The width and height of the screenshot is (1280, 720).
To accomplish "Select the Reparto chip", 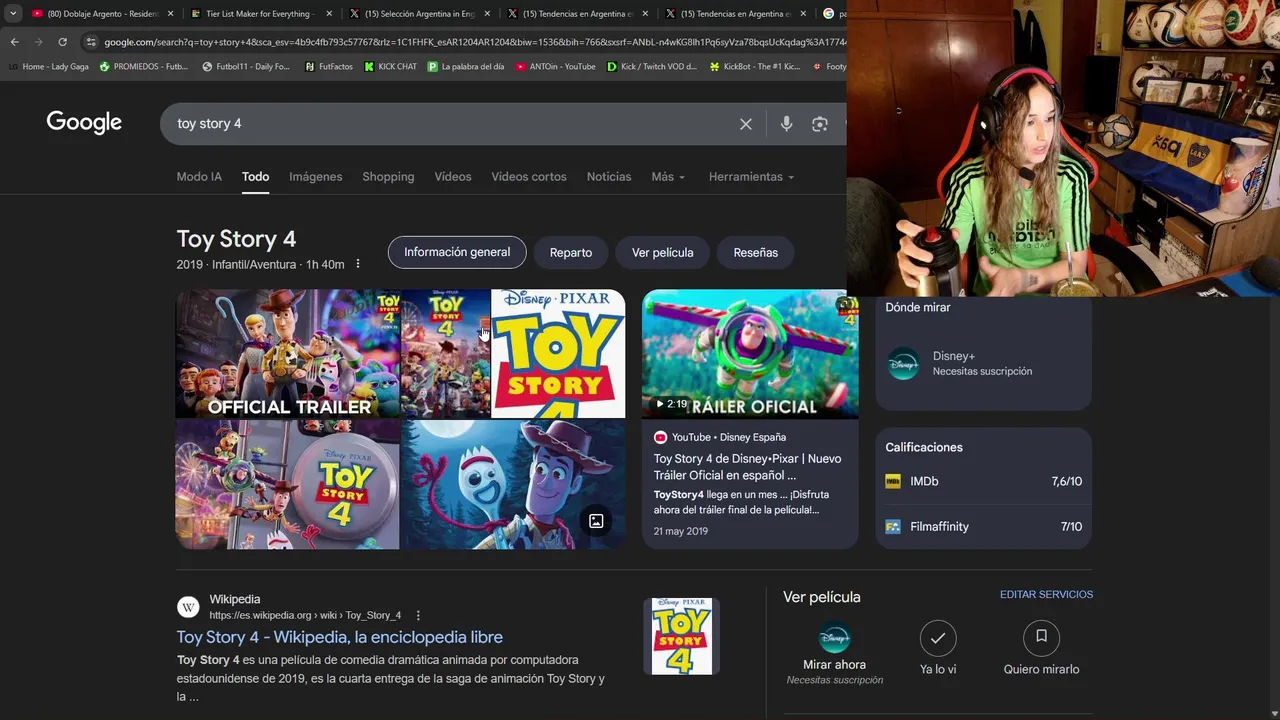I will [571, 253].
